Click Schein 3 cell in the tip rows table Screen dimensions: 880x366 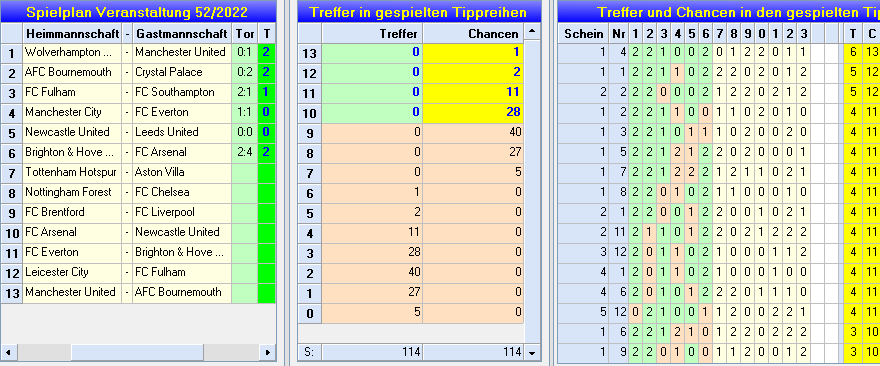click(584, 253)
